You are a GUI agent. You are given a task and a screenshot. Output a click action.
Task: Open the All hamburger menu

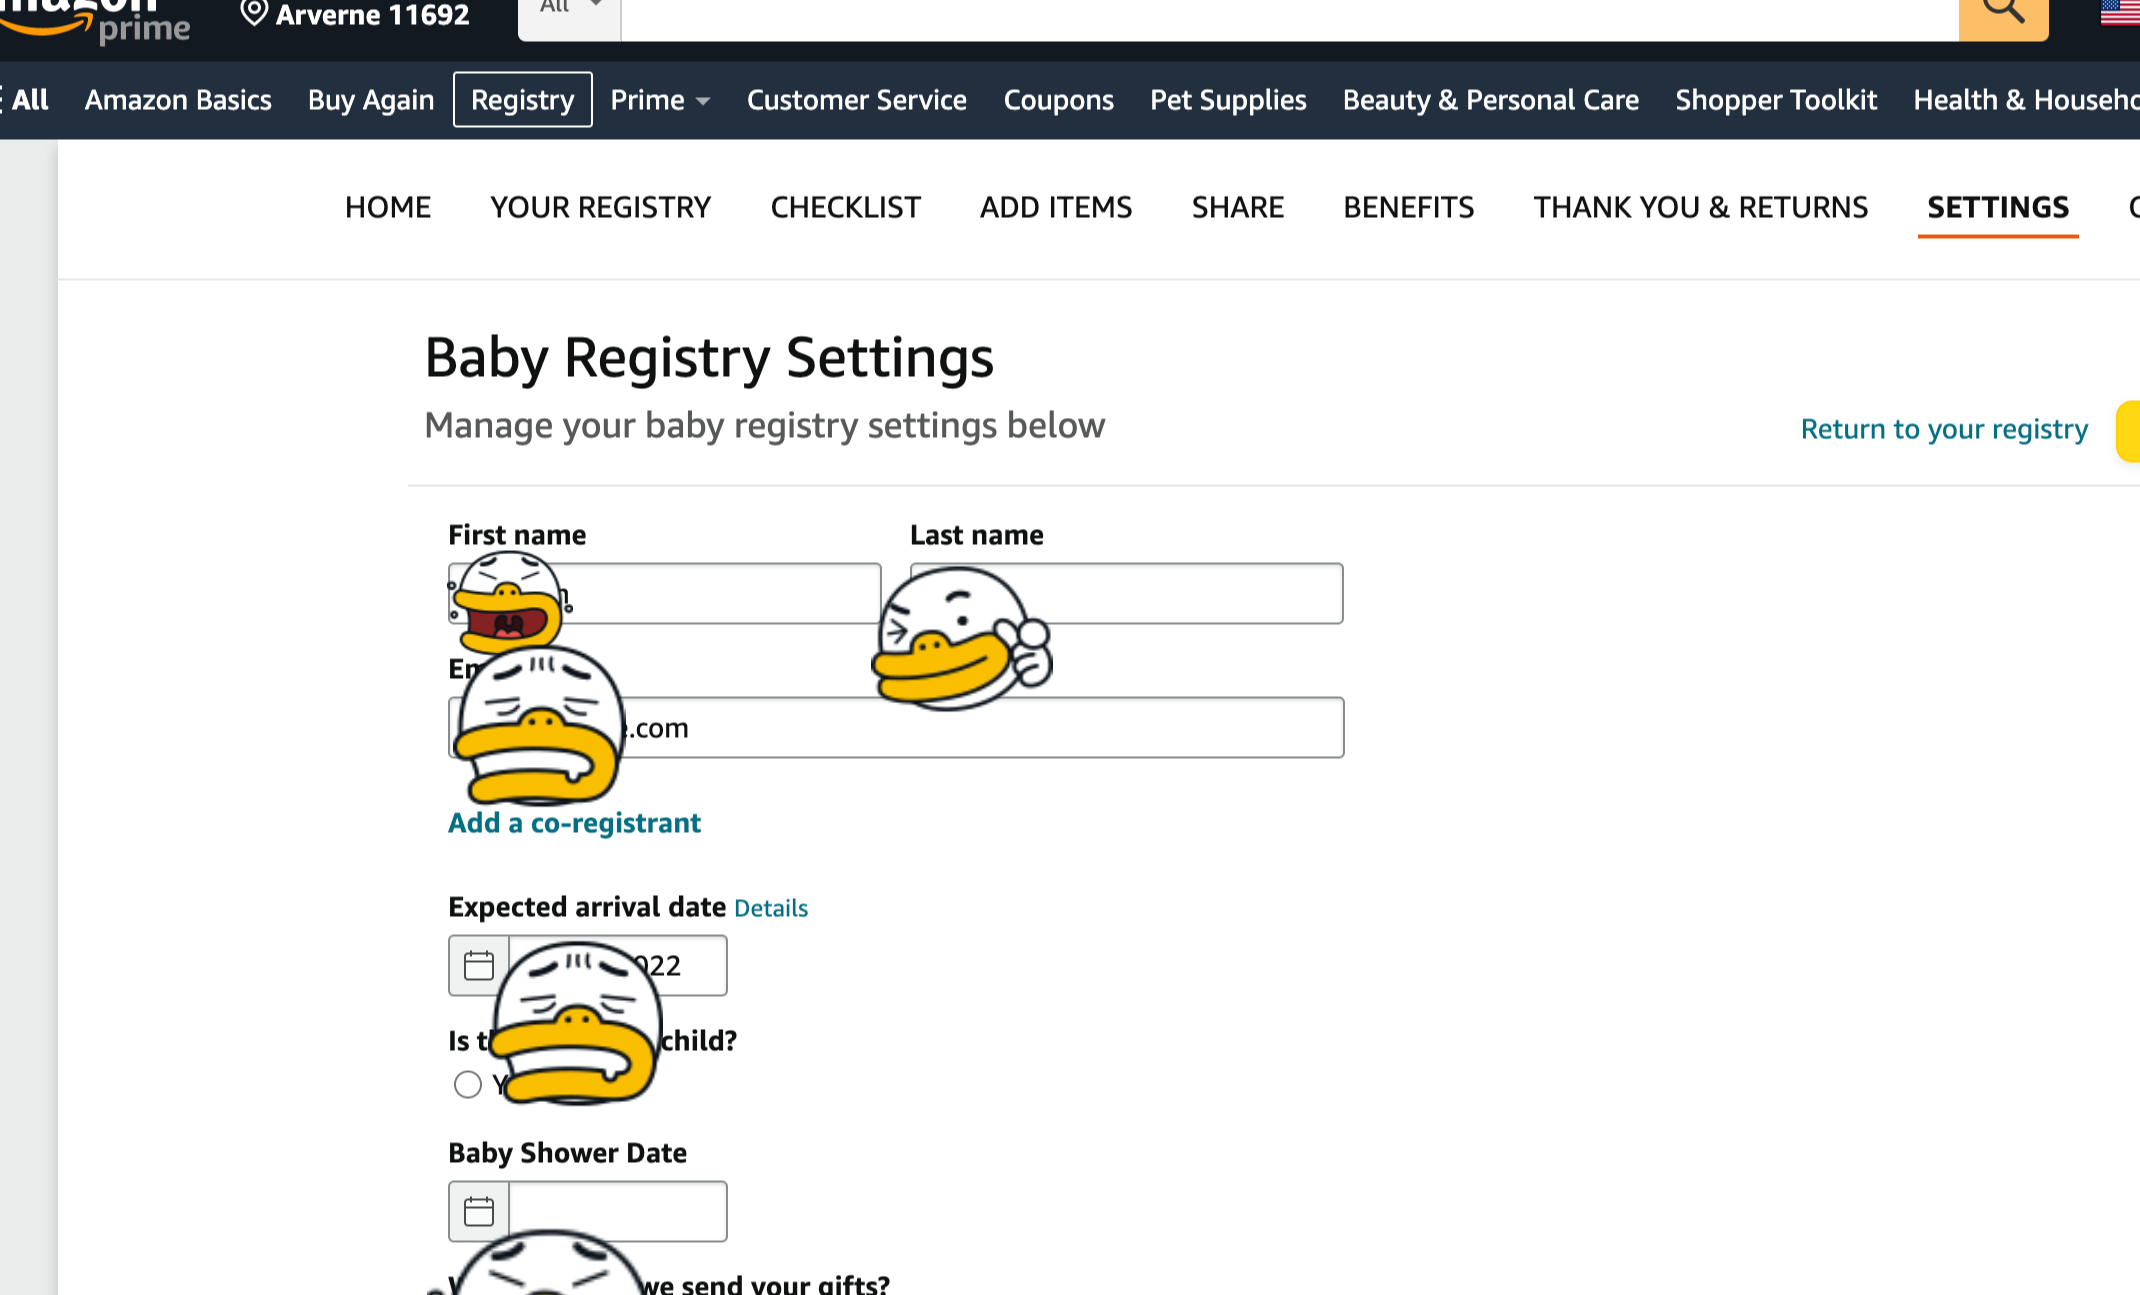point(25,100)
